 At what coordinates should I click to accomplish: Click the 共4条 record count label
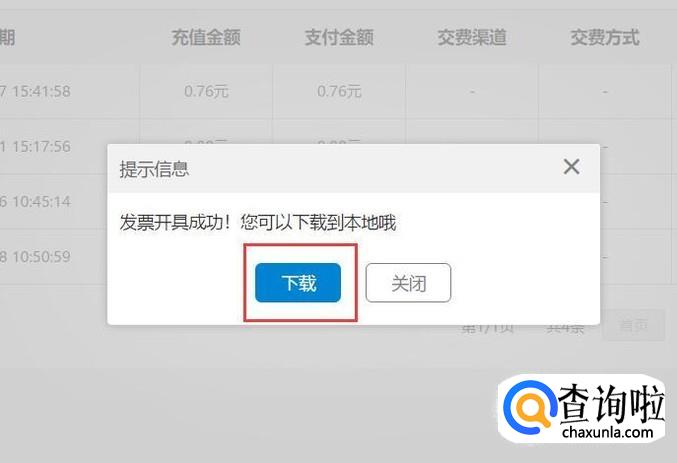pos(565,328)
